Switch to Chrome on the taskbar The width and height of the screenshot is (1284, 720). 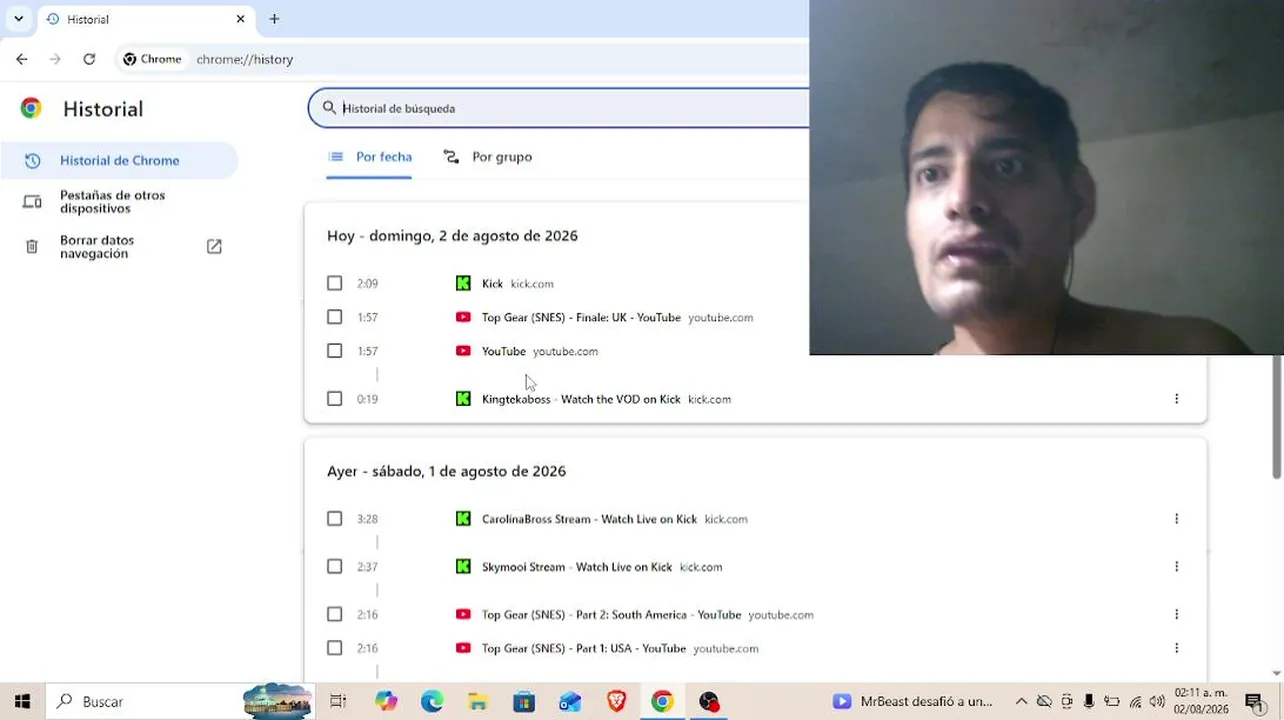(x=662, y=702)
